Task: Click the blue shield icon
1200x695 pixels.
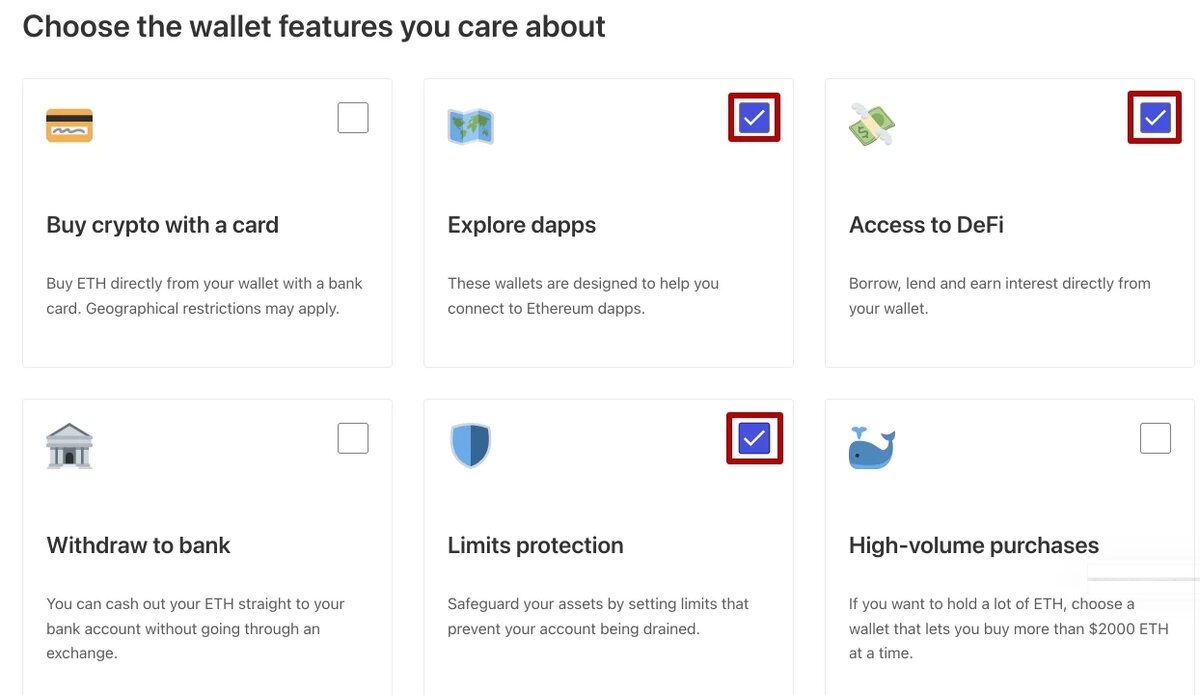Action: 470,446
